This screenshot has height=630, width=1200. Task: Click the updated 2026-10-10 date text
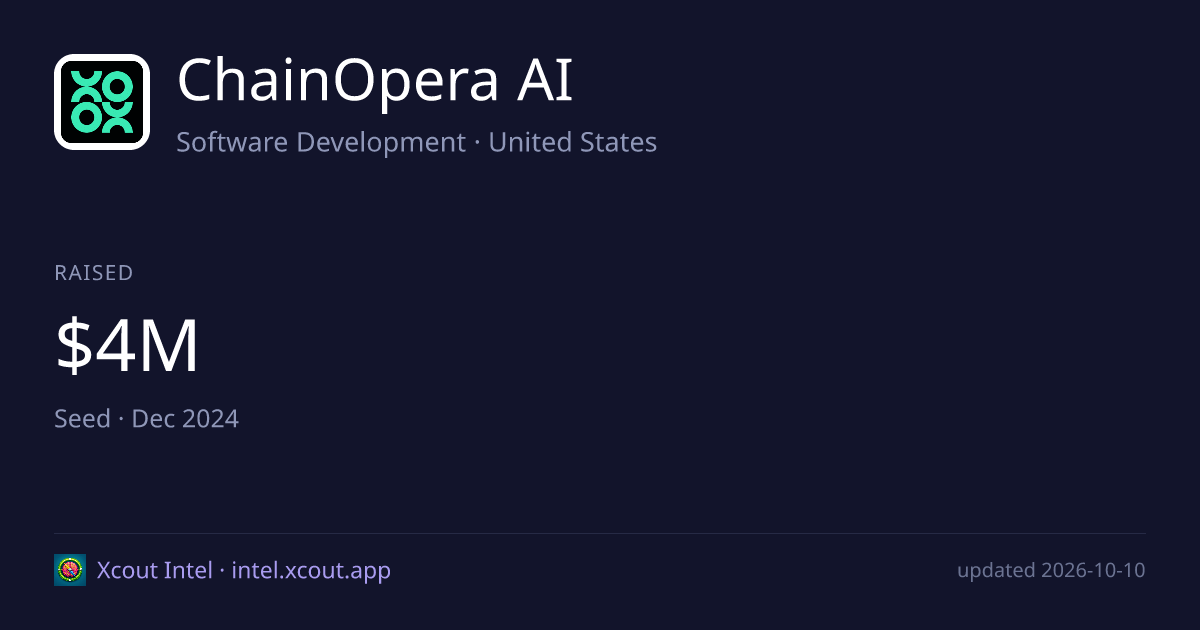click(1051, 570)
